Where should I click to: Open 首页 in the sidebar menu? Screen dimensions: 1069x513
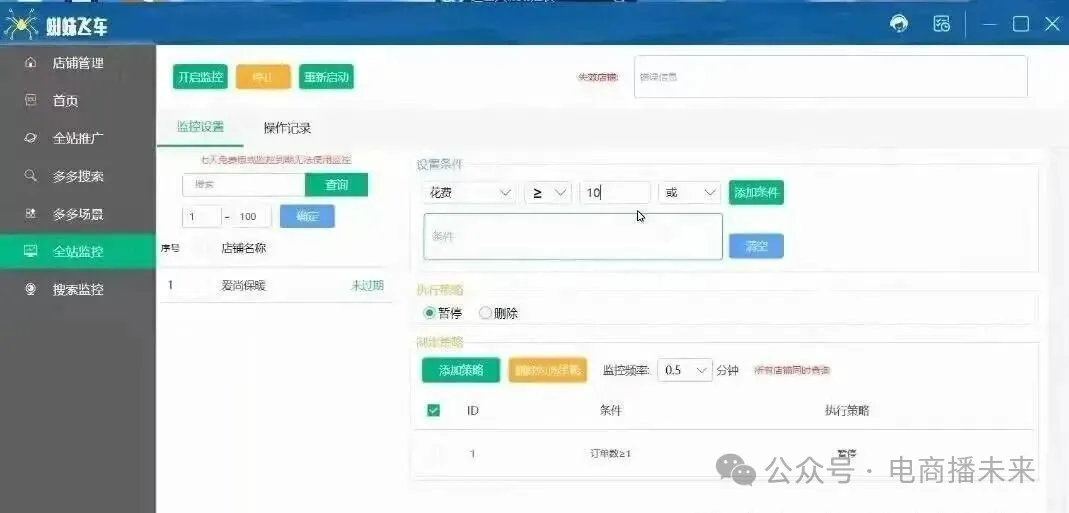pos(65,101)
